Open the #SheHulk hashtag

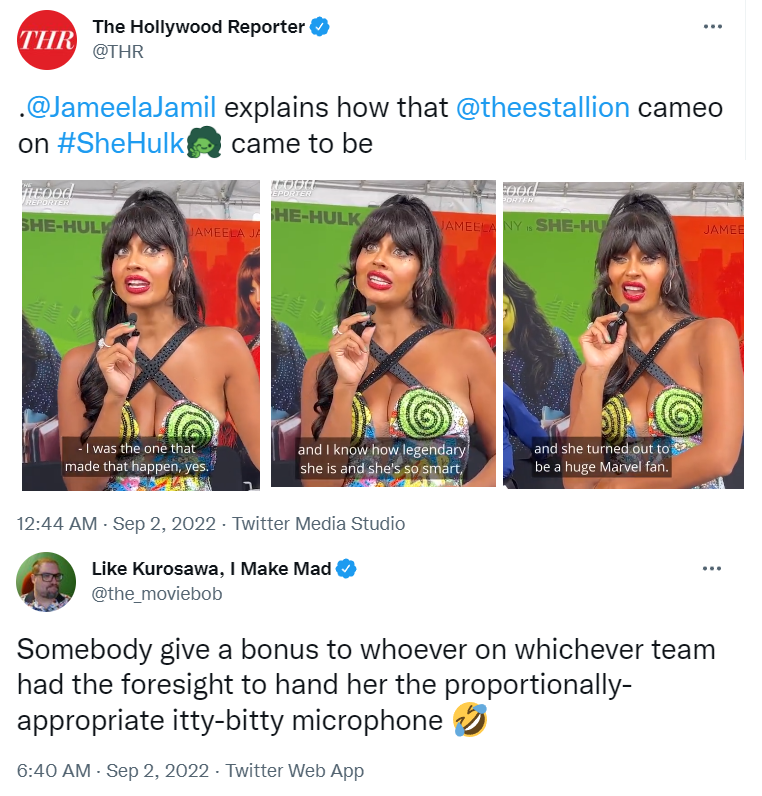(120, 144)
